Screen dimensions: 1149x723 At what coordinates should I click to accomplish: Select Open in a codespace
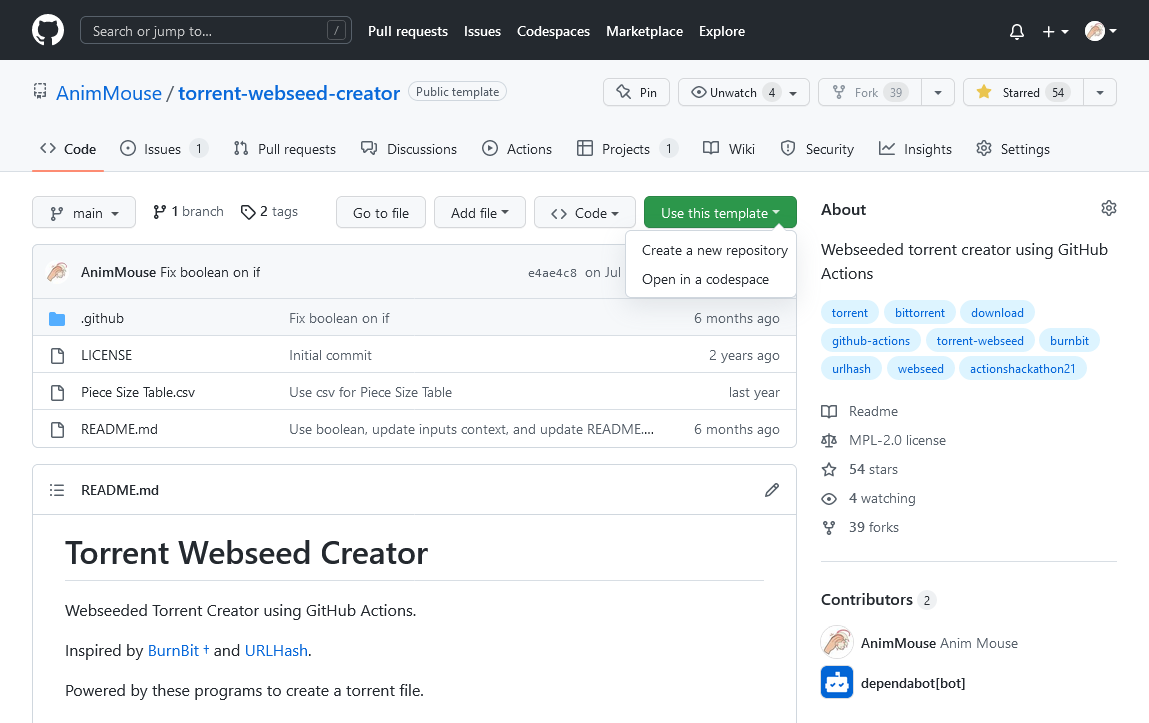[705, 279]
